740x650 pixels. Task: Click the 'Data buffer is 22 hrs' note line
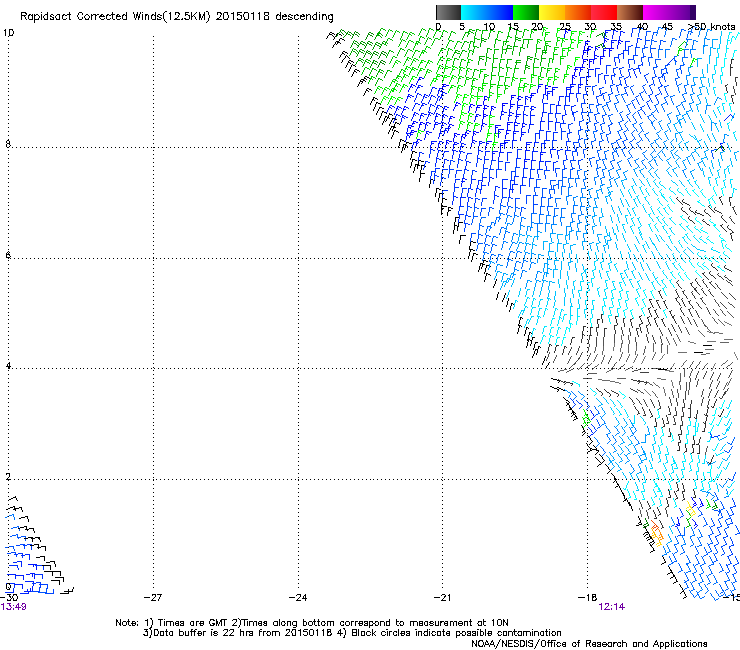pyautogui.click(x=352, y=633)
